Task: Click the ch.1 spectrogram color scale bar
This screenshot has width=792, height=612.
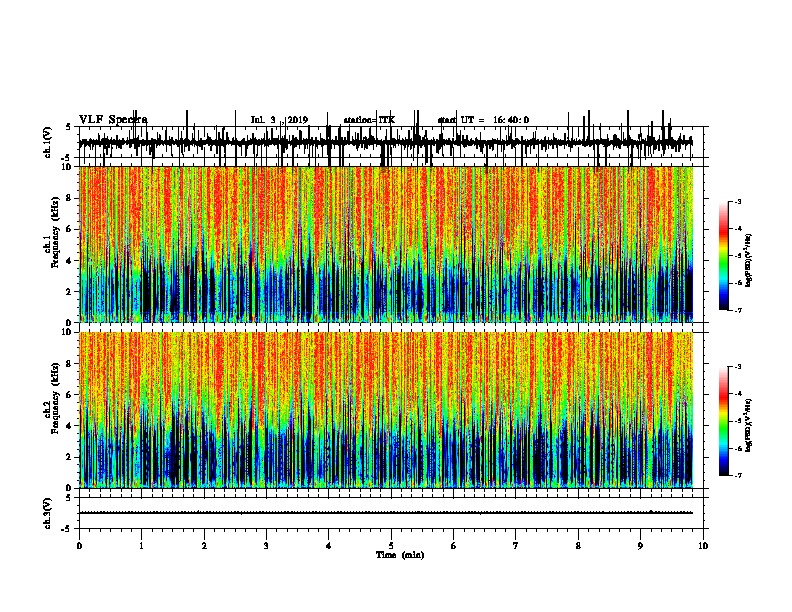Action: 724,256
